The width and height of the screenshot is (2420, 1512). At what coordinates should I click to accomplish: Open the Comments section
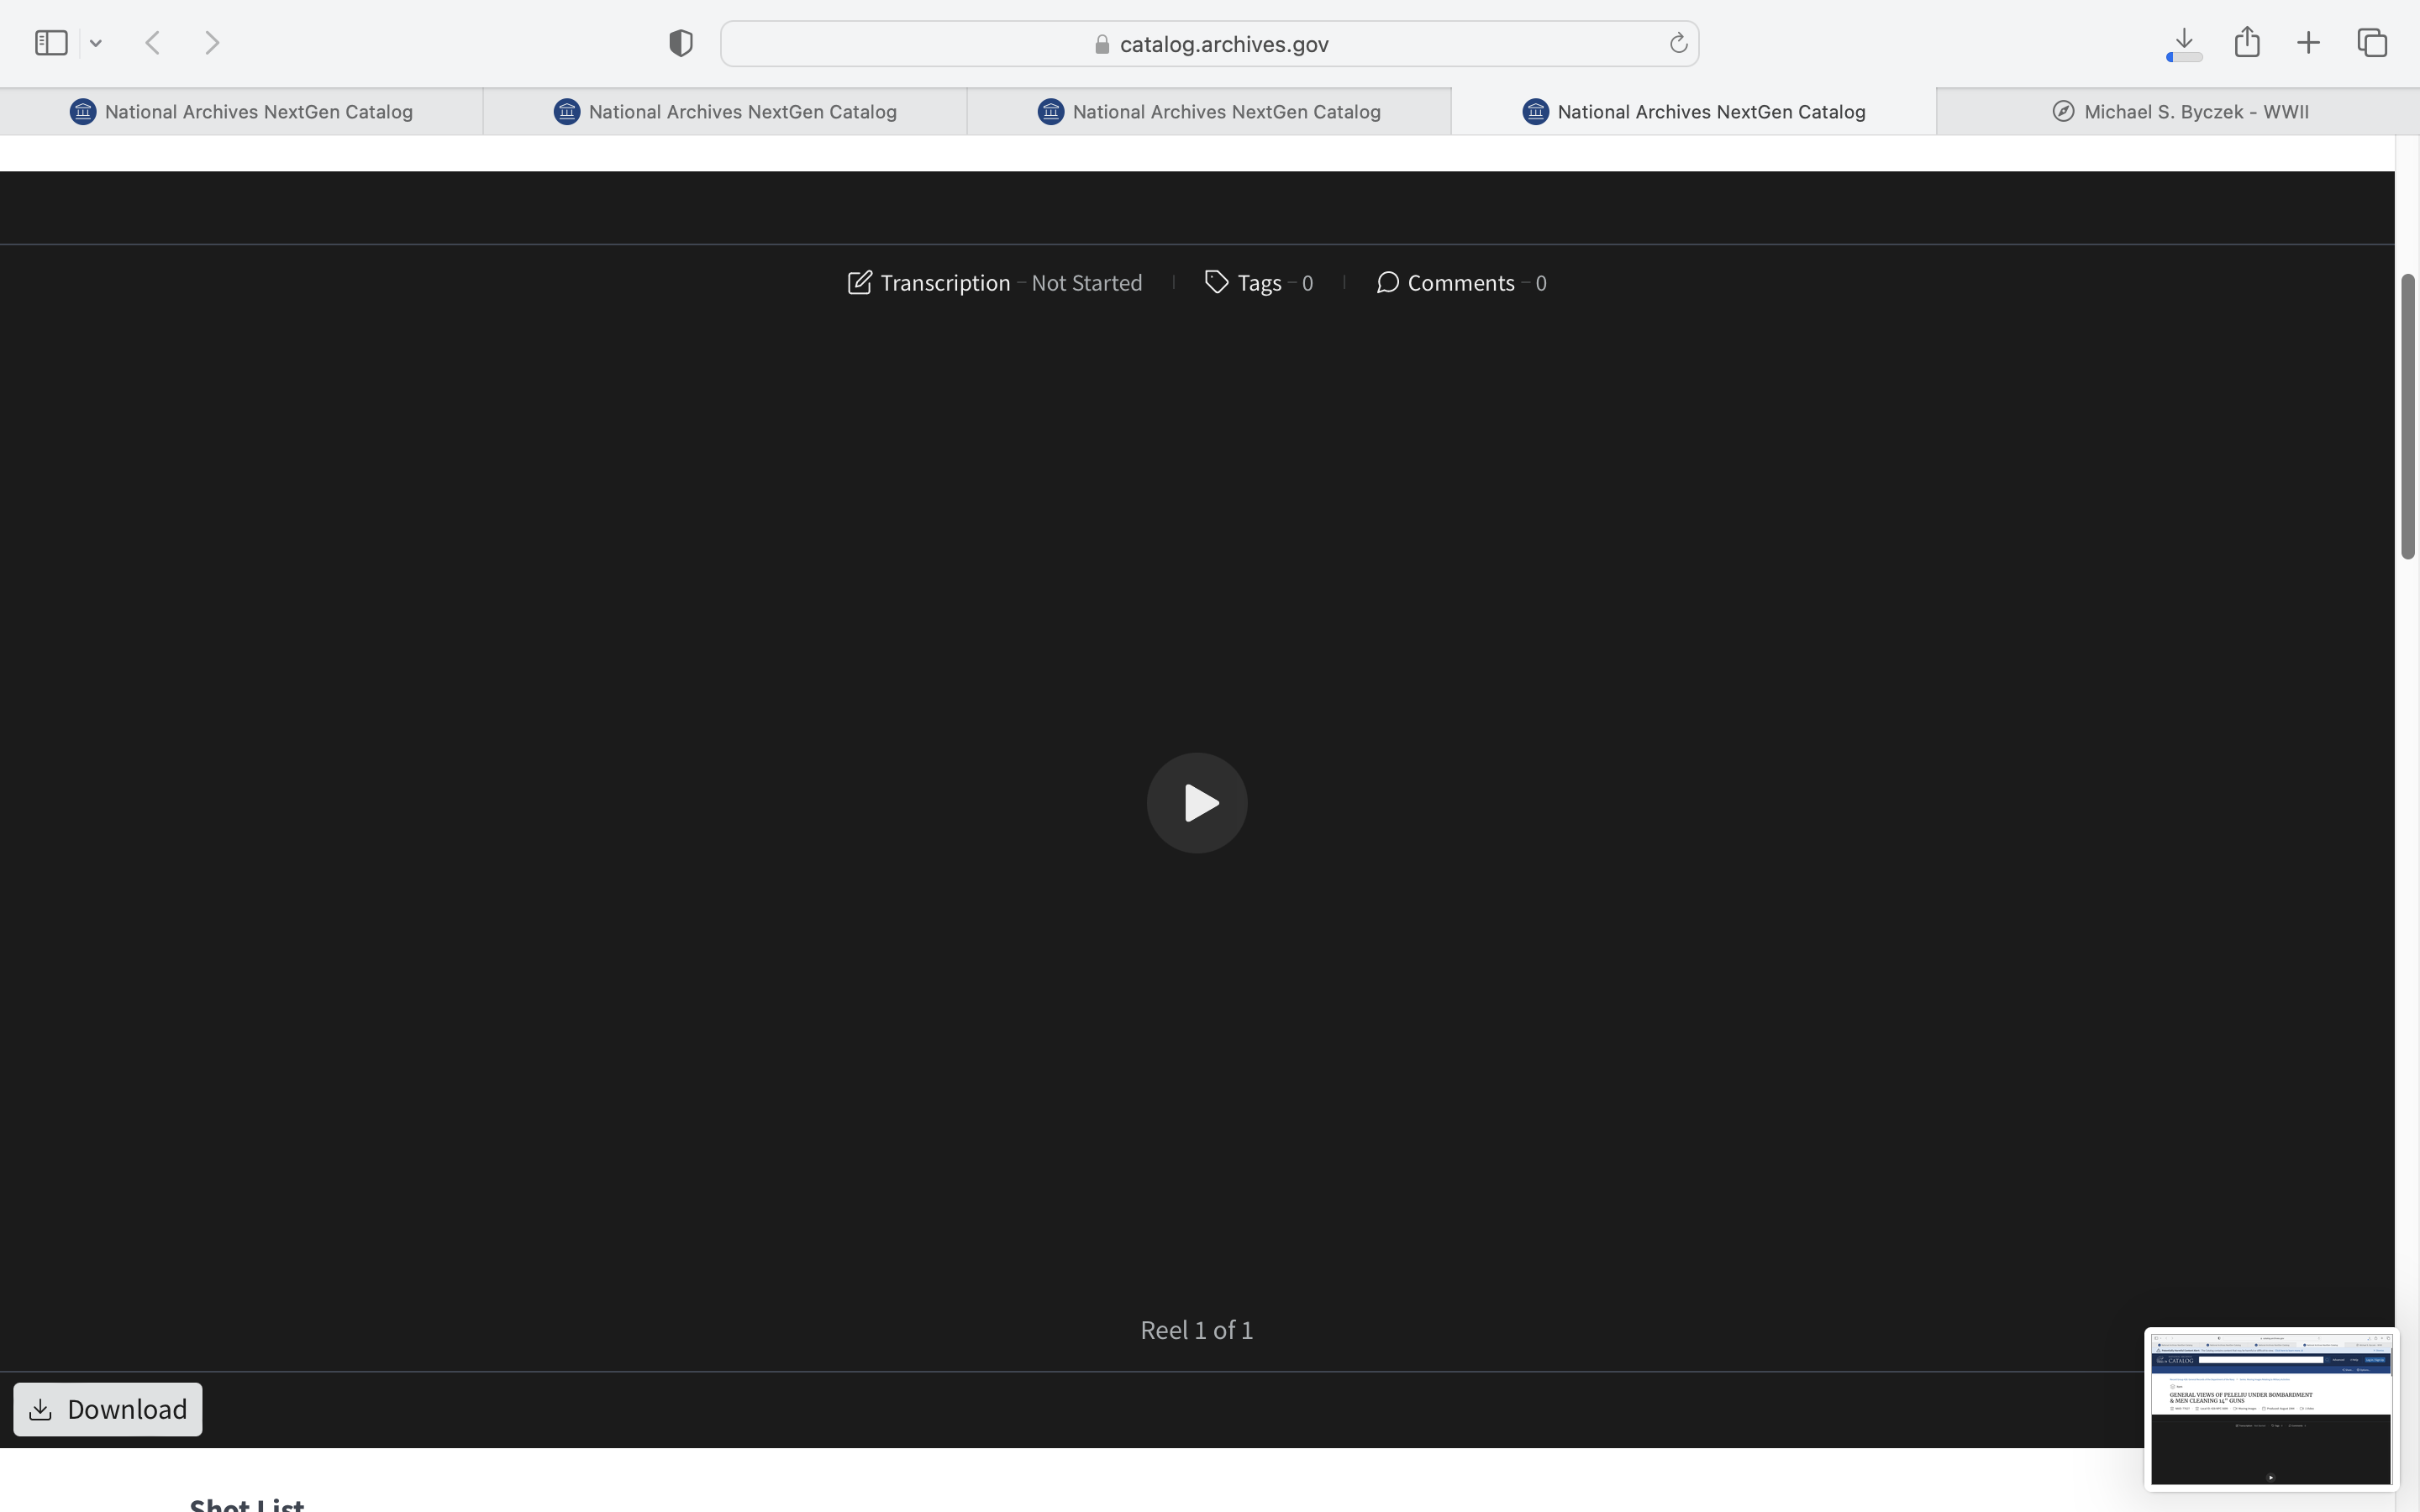(1460, 283)
